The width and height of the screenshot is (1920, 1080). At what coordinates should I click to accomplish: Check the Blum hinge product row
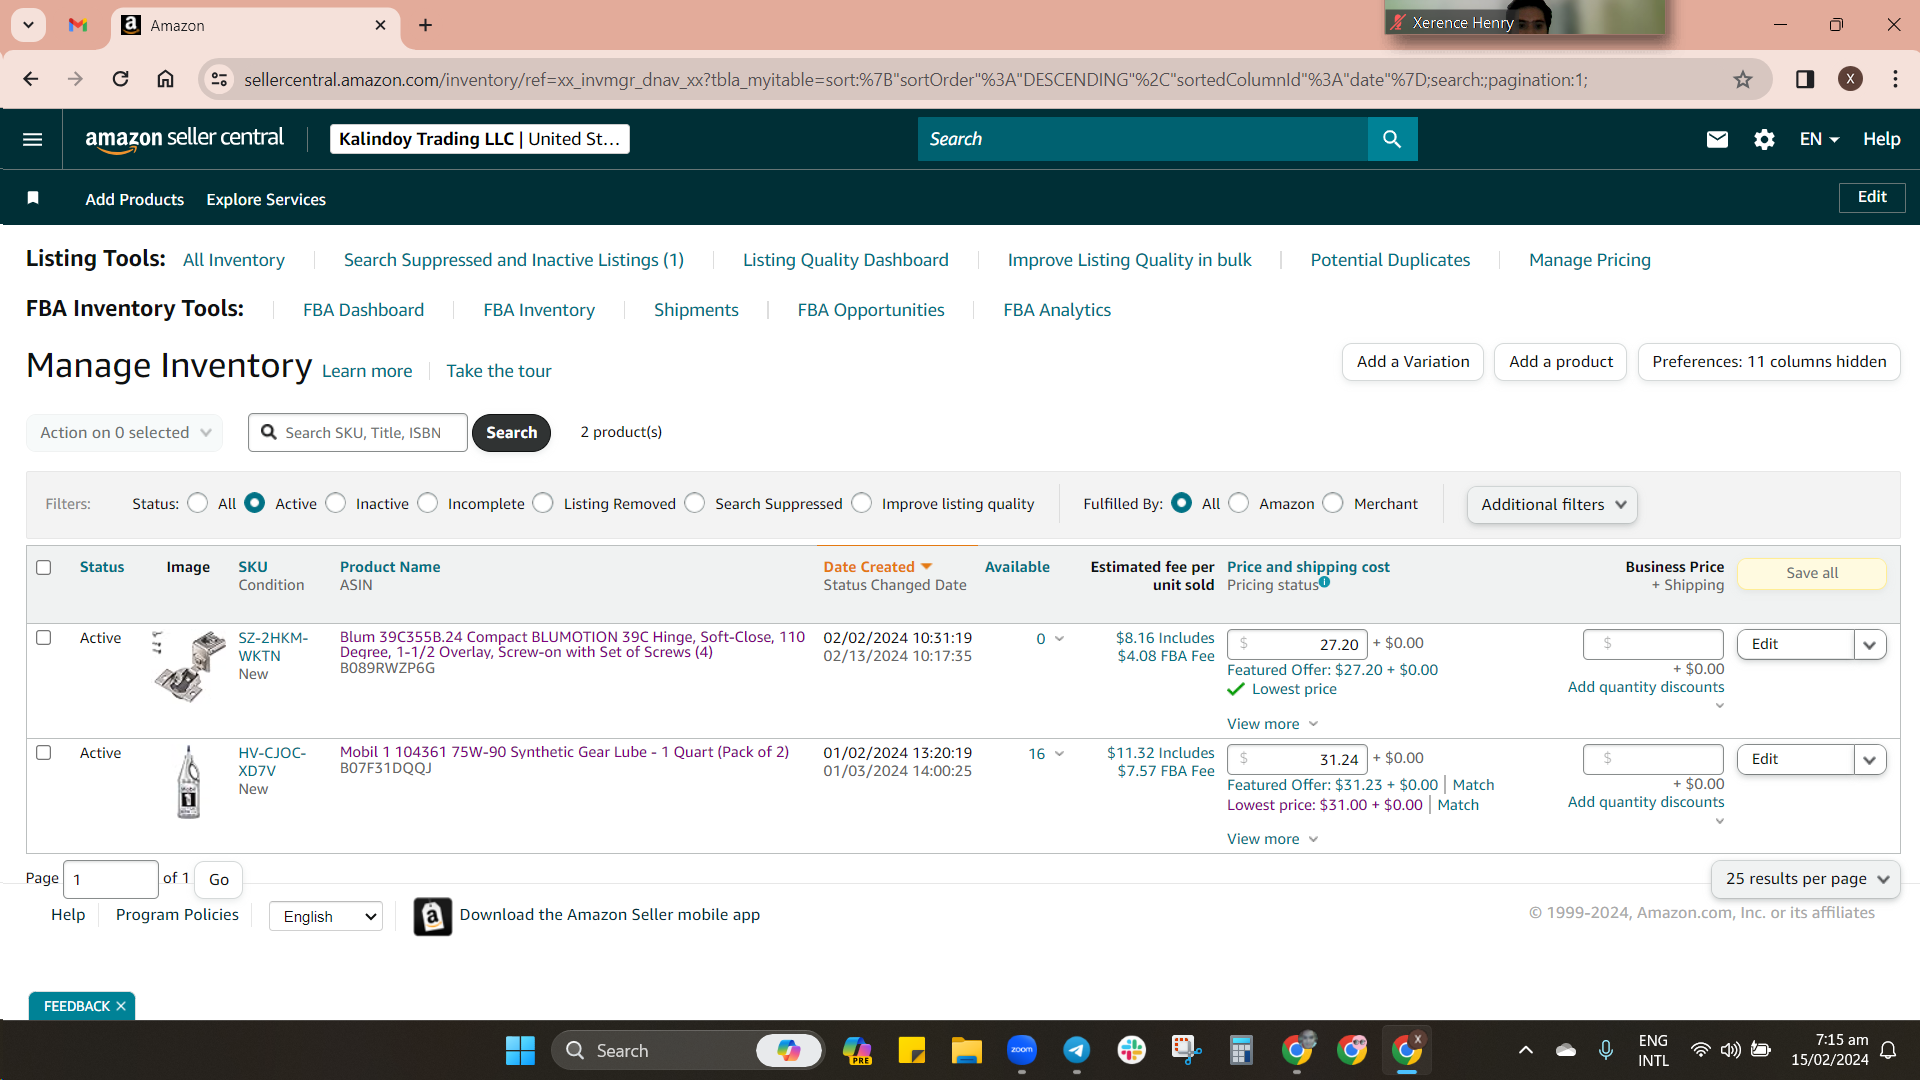(43, 637)
